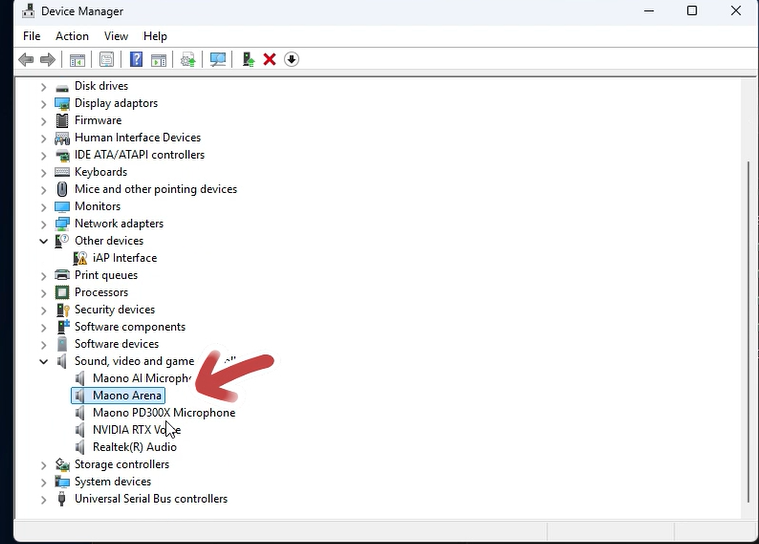Viewport: 759px width, 544px height.
Task: Select the Realtek(R) Audio device
Action: [134, 447]
